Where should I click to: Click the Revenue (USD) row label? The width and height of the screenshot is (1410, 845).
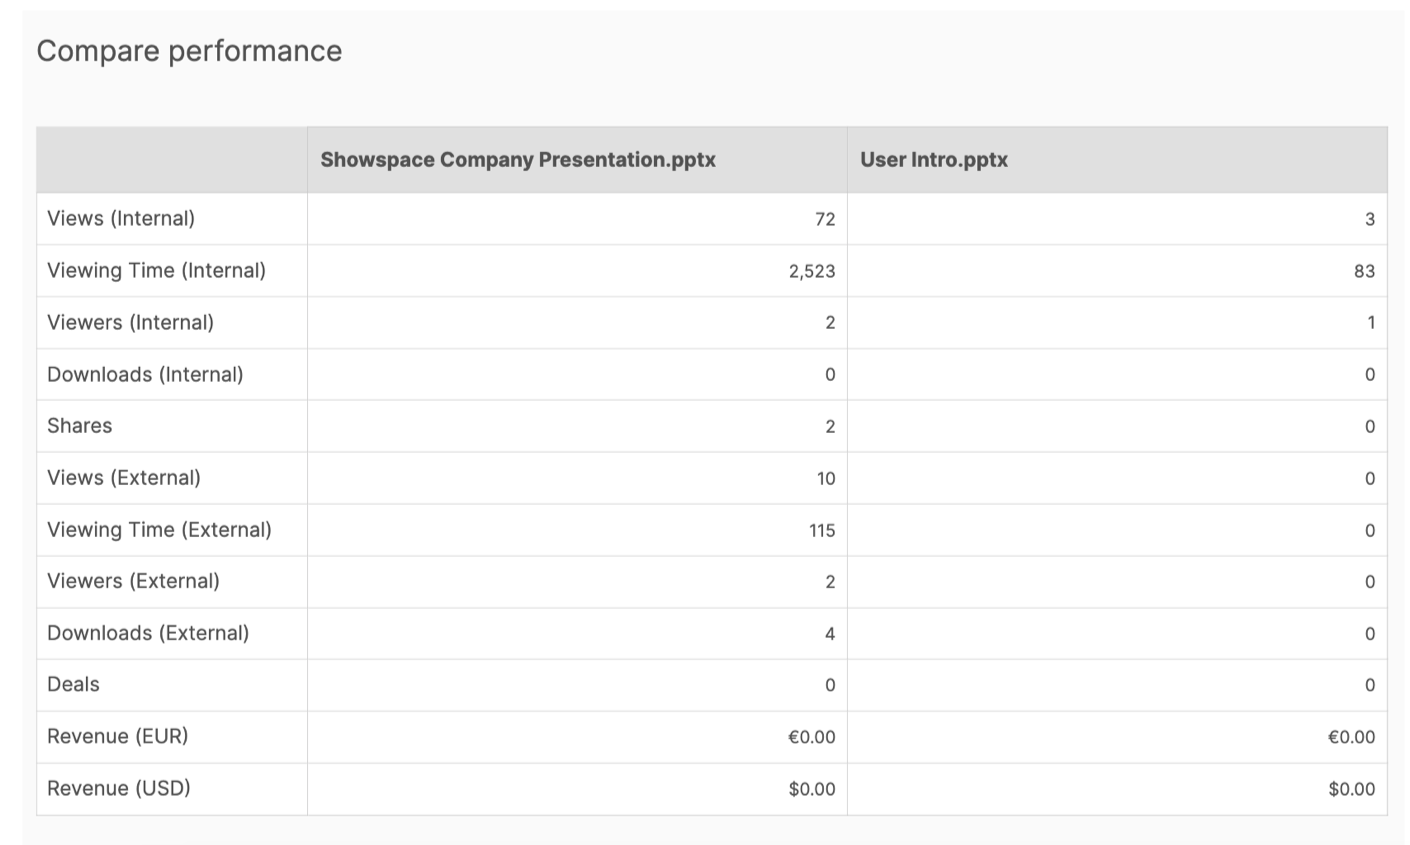coord(120,788)
